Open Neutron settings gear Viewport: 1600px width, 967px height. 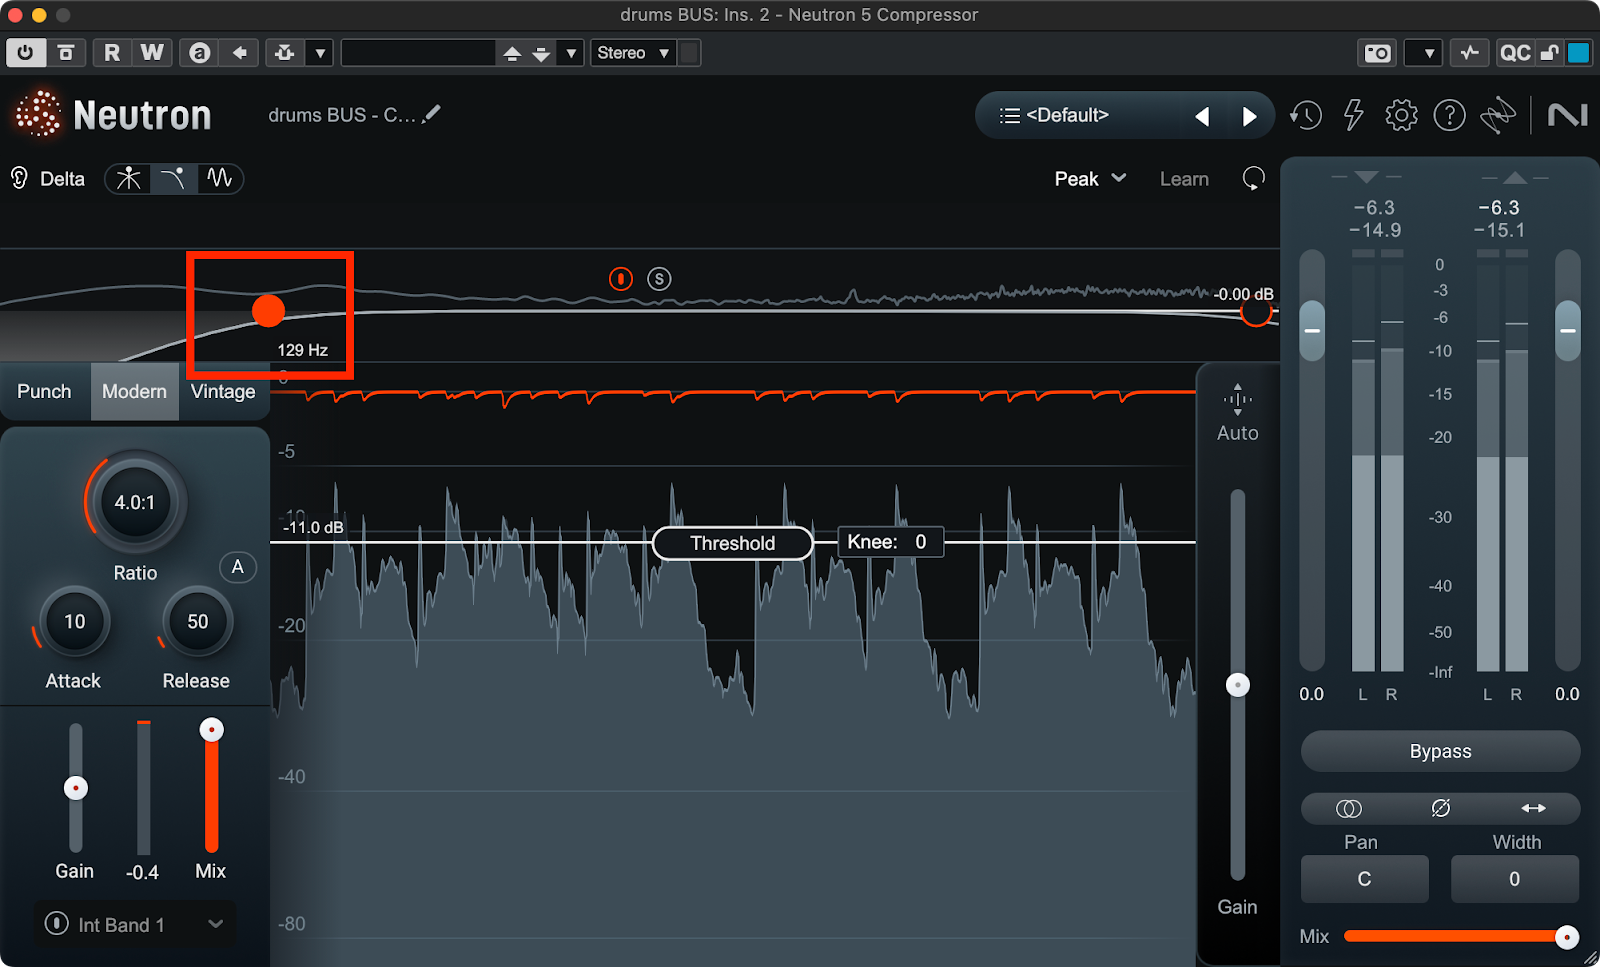1401,116
